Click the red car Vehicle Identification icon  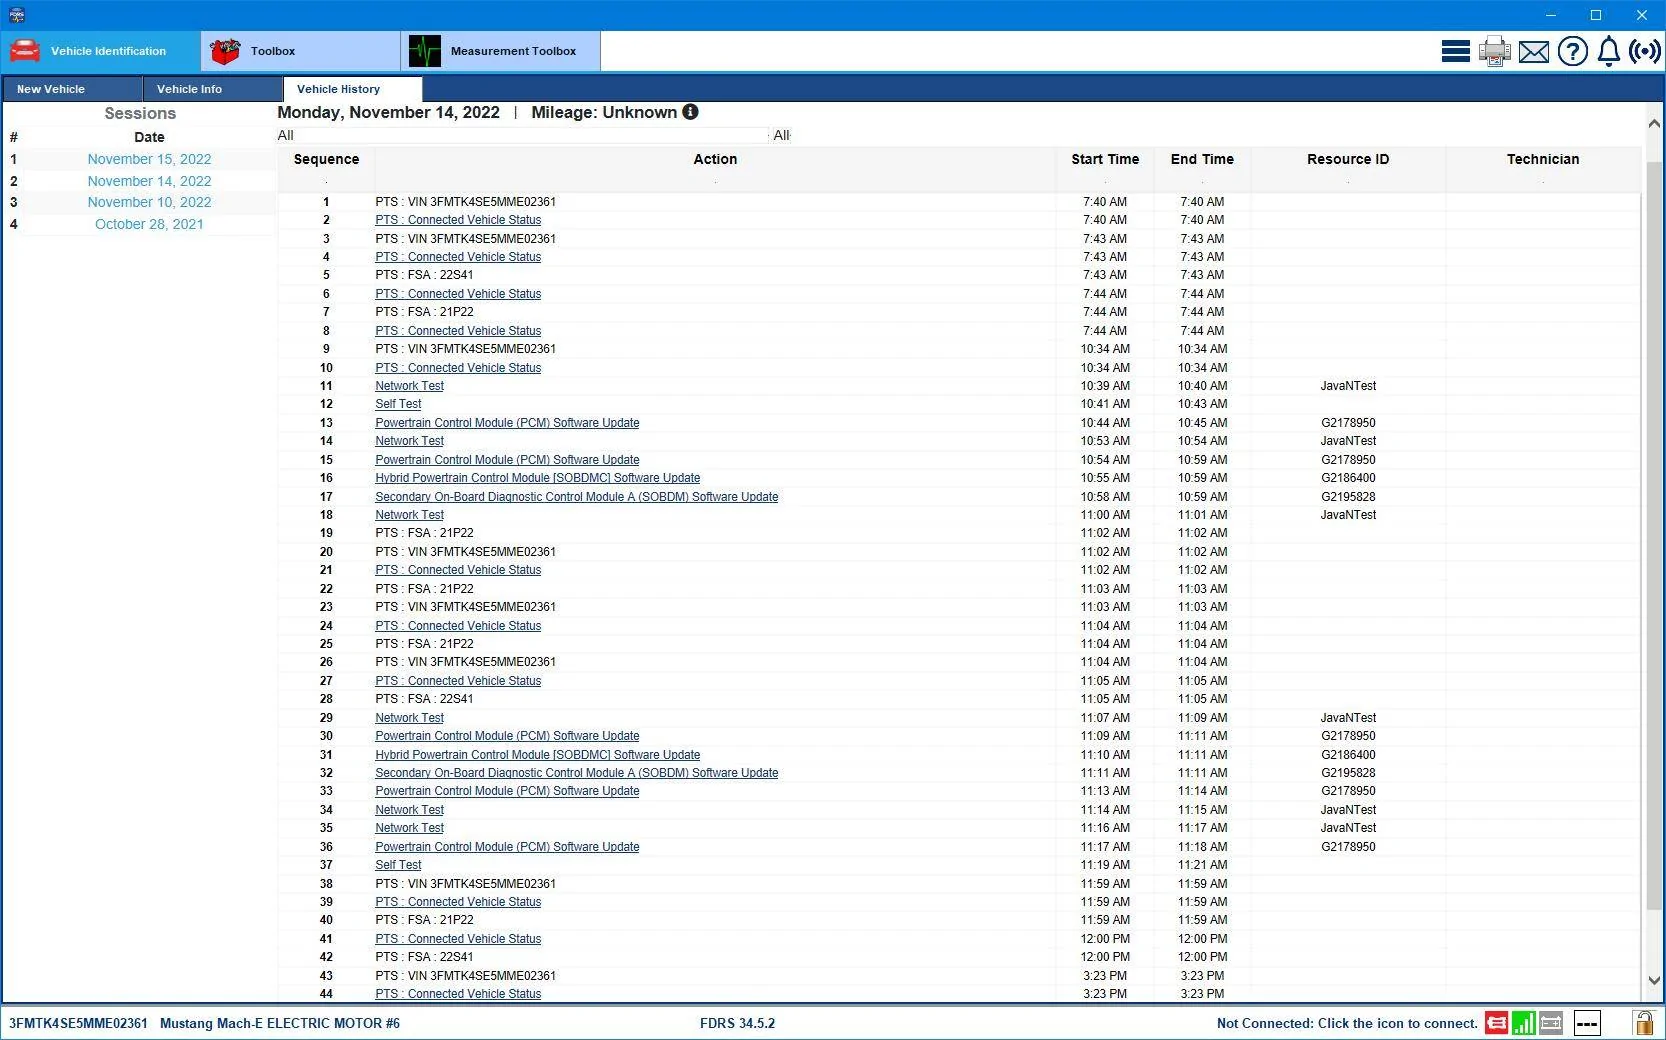tap(24, 51)
